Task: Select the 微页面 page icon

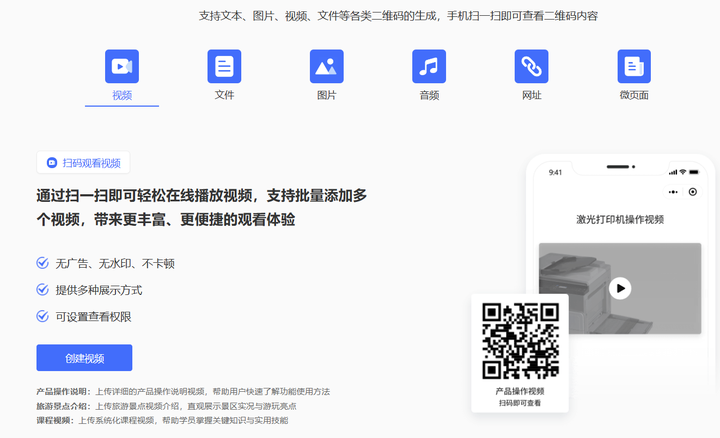Action: pos(634,66)
